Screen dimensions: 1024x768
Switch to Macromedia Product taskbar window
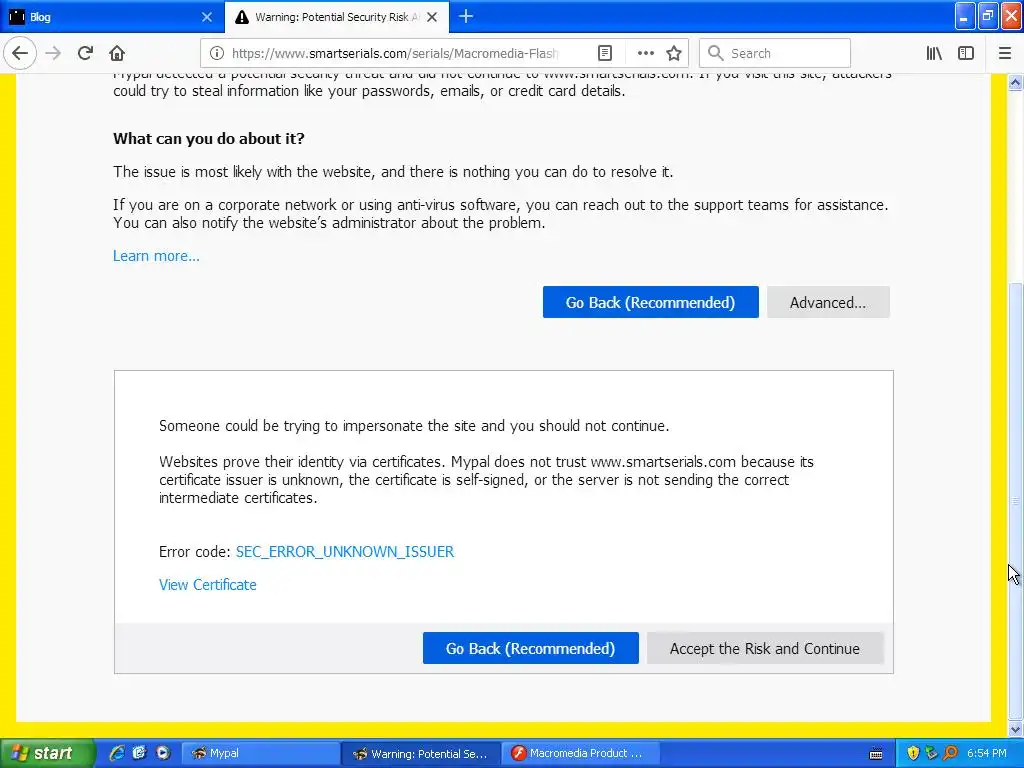coord(580,754)
